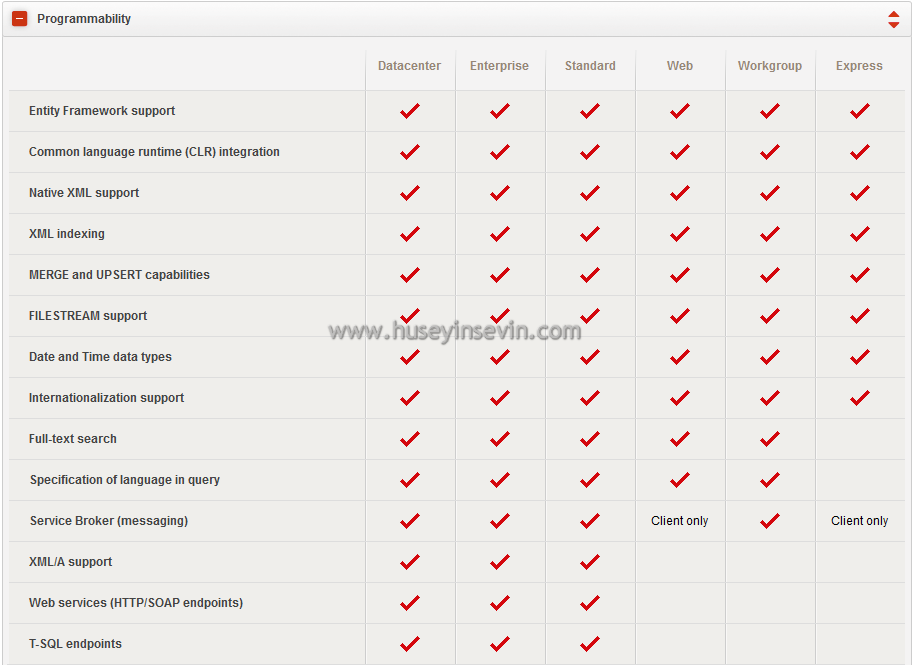Click XML indexing Web checkmark
The height and width of the screenshot is (665, 914).
coord(680,234)
